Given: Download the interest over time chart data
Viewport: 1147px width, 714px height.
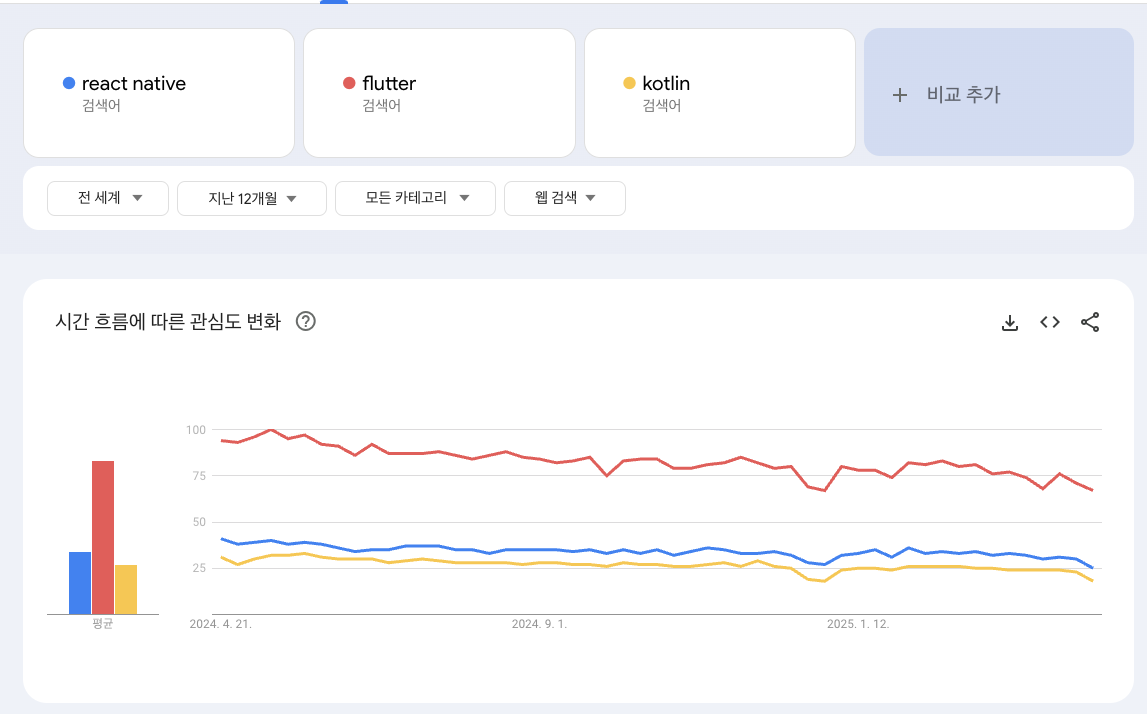Looking at the screenshot, I should pos(1010,322).
